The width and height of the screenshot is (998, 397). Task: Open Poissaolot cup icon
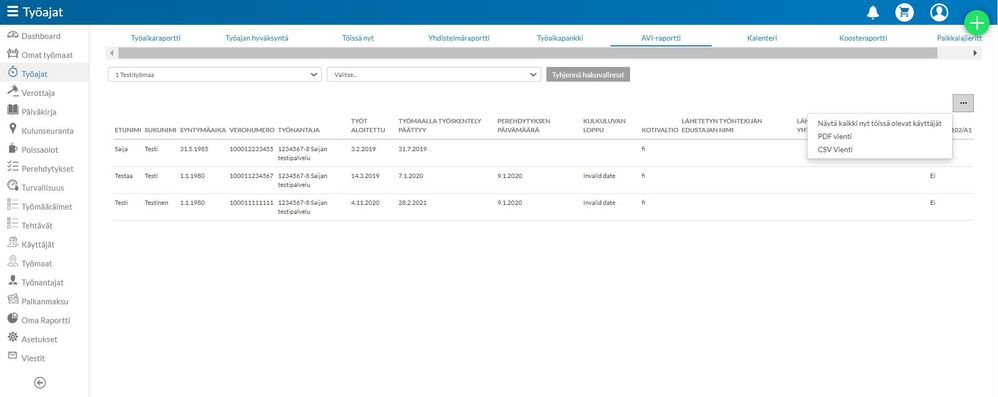click(x=13, y=149)
